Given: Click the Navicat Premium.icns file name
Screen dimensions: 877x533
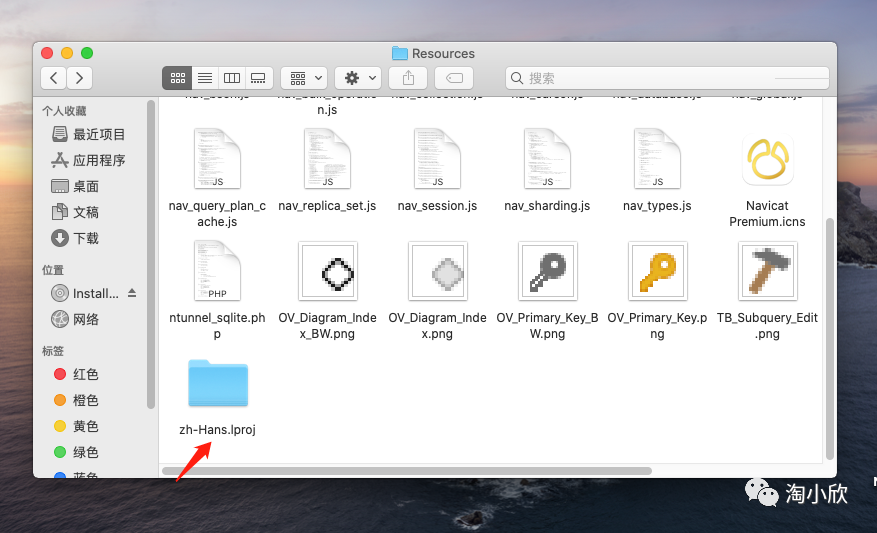Looking at the screenshot, I should (x=767, y=214).
